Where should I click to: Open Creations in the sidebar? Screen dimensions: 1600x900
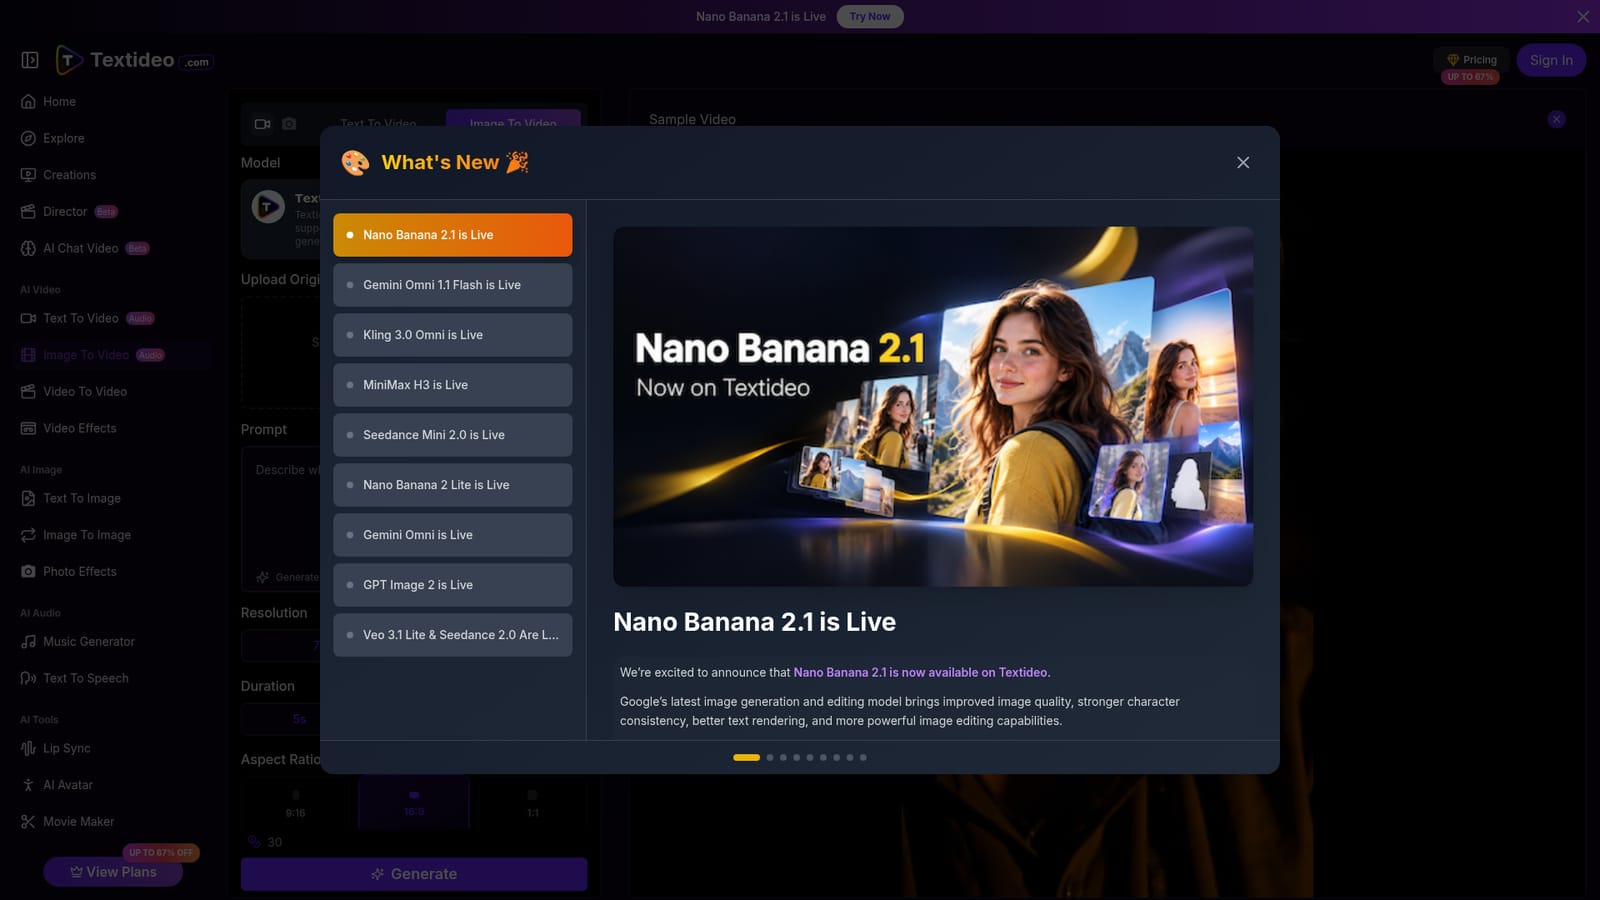(x=59, y=175)
